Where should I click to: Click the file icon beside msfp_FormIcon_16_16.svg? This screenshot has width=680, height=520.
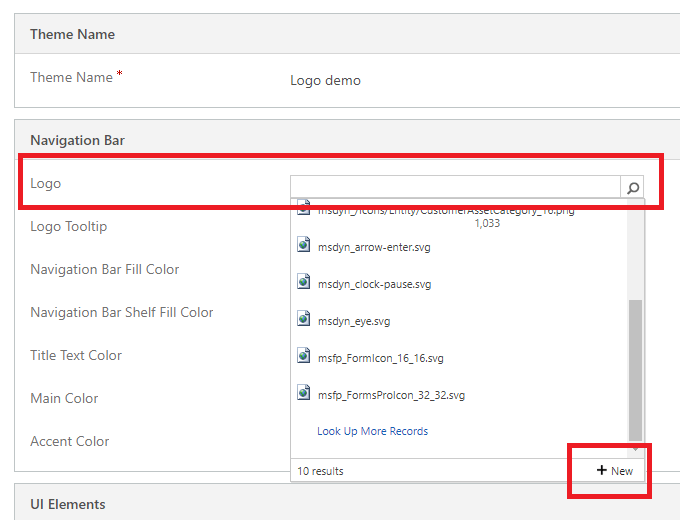(305, 357)
